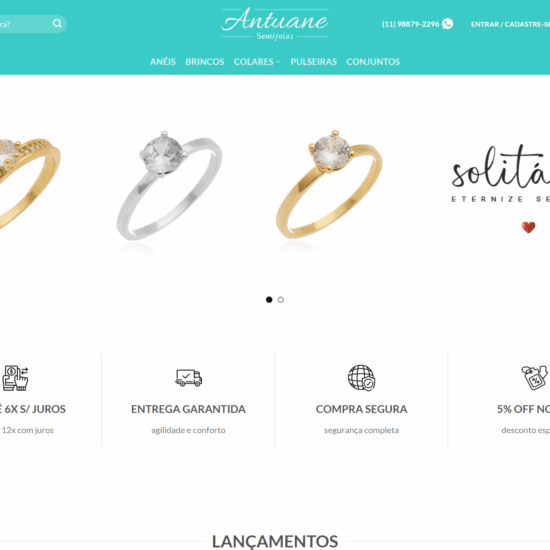Open the Brincos menu

point(205,62)
